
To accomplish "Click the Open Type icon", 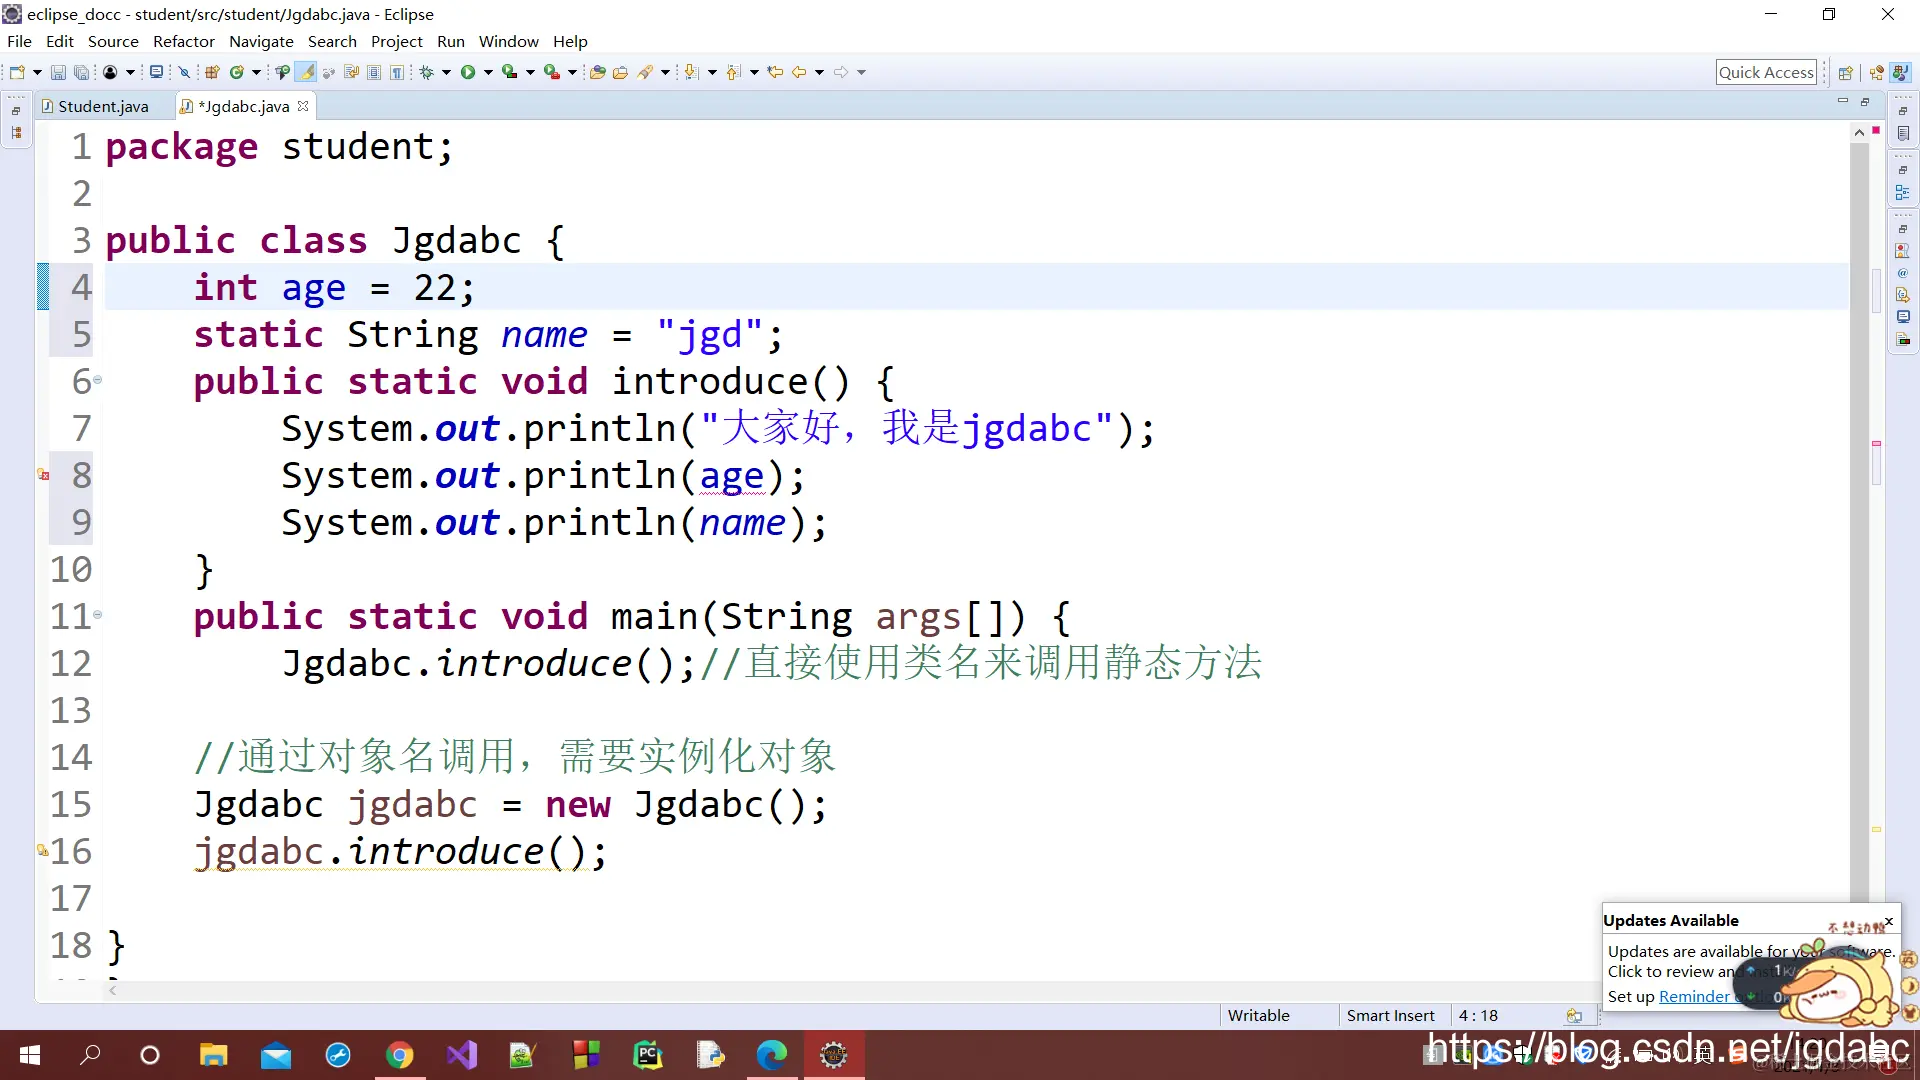I will (x=597, y=72).
